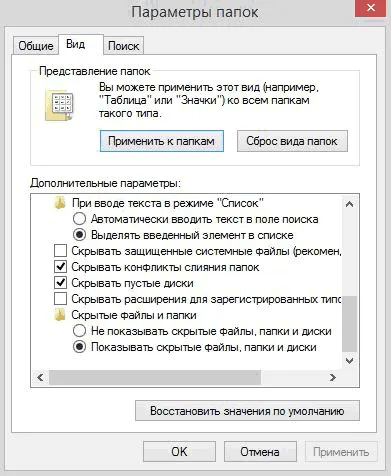Viewport: 391px width, 476px height.
Task: Click the list's scroll up arrow
Action: click(349, 204)
